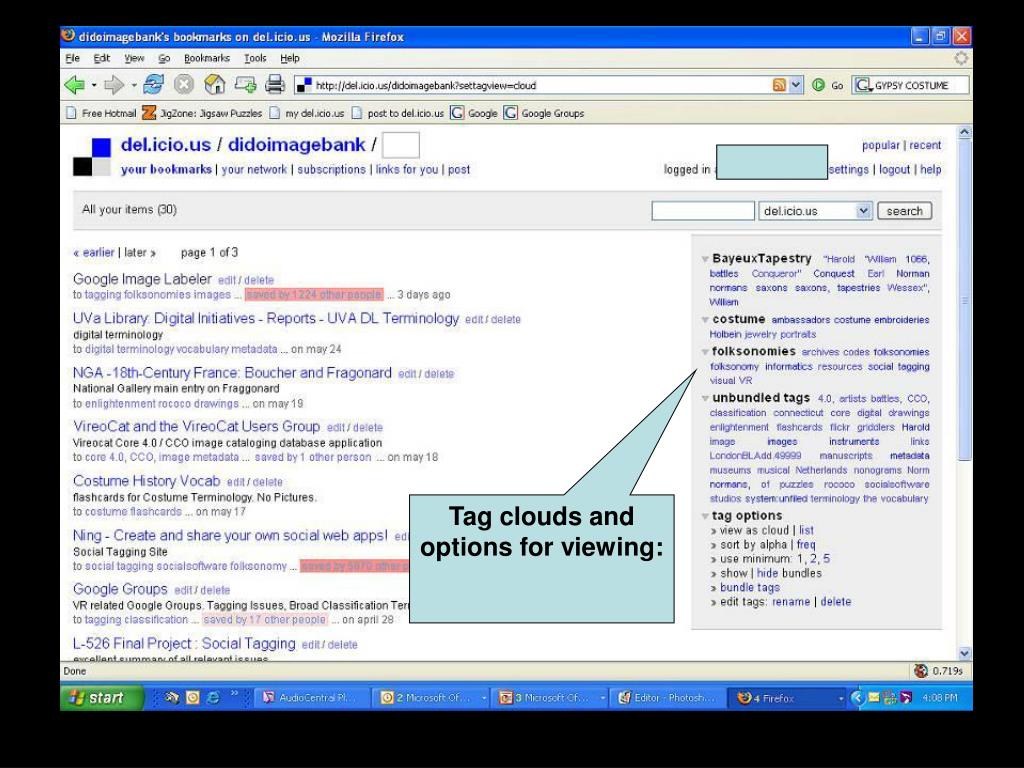This screenshot has height=768, width=1024.
Task: Reload the page with the refresh icon
Action: pos(153,84)
